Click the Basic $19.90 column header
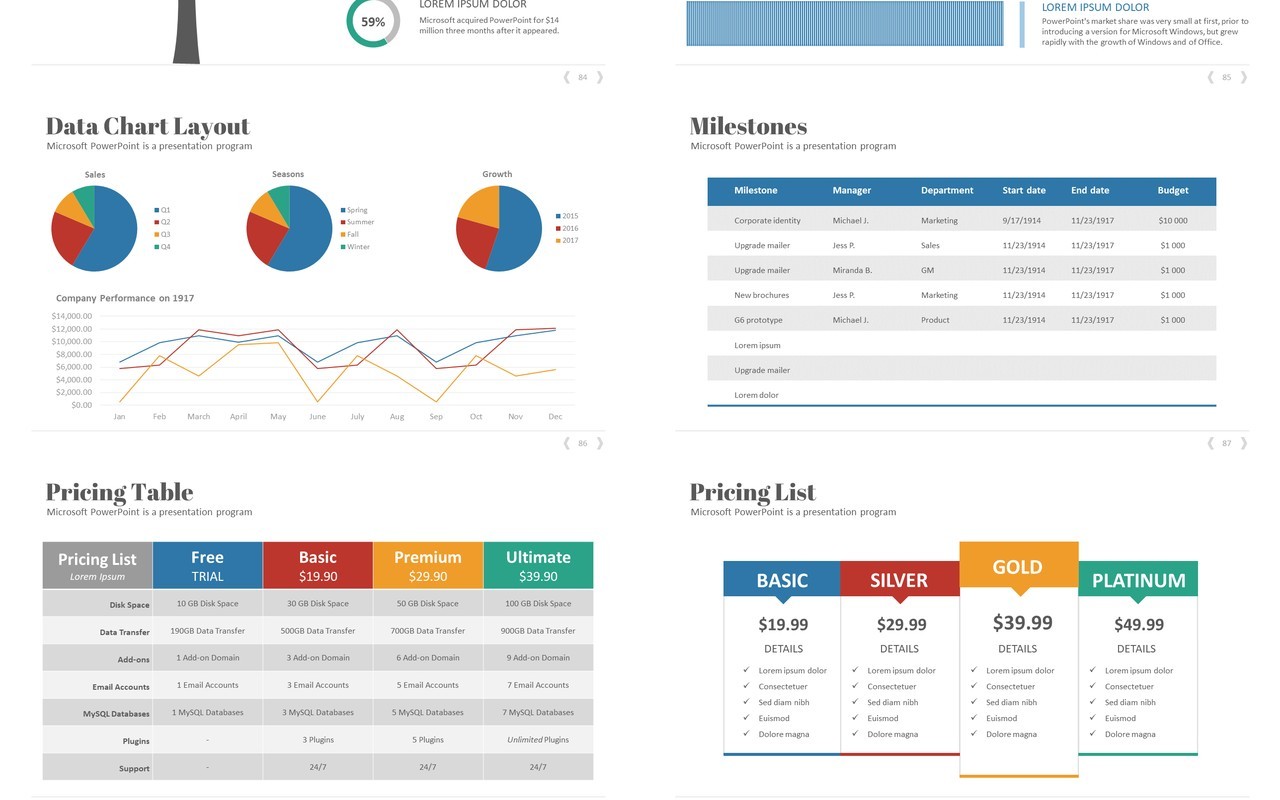The height and width of the screenshot is (800, 1280). point(318,565)
